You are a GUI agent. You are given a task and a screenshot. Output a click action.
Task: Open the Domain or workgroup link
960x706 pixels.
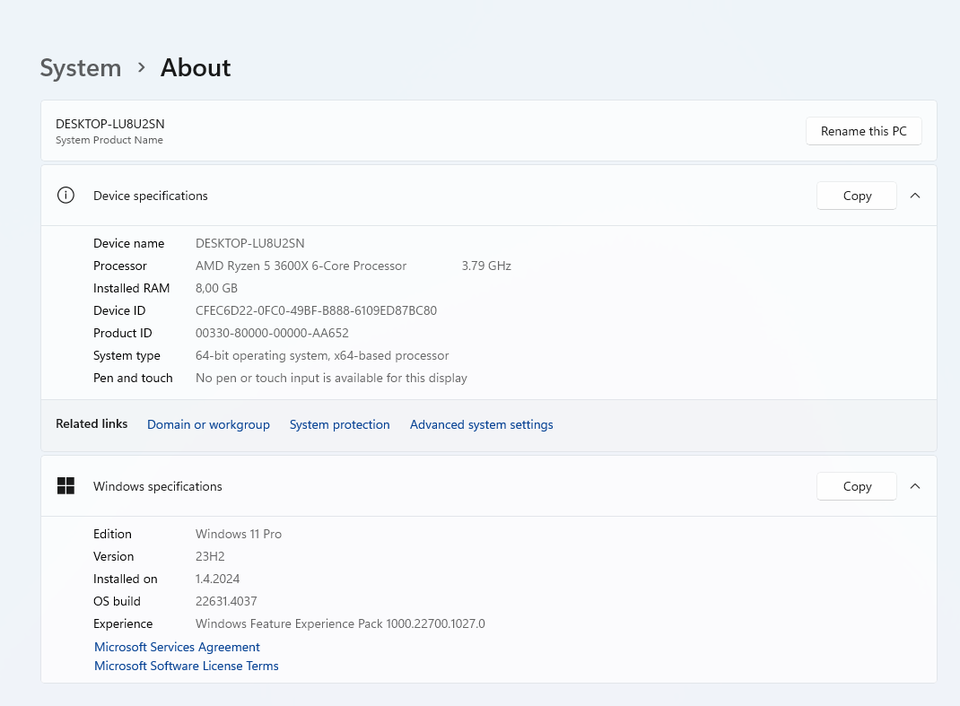pos(208,425)
